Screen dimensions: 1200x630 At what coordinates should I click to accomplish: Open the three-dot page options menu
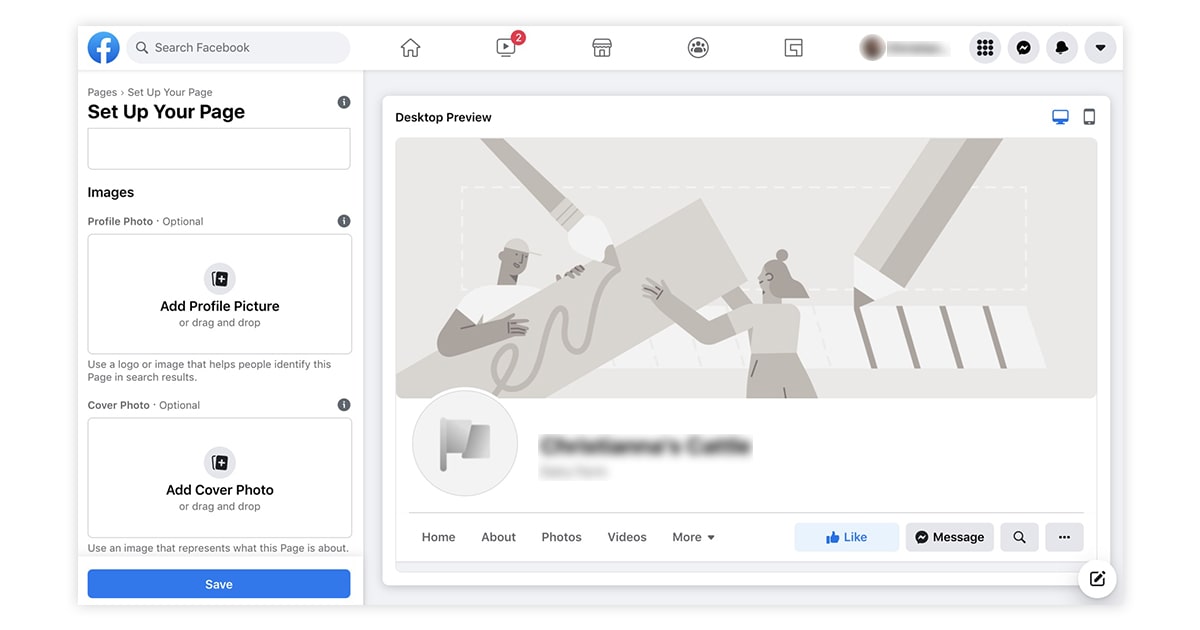1064,537
